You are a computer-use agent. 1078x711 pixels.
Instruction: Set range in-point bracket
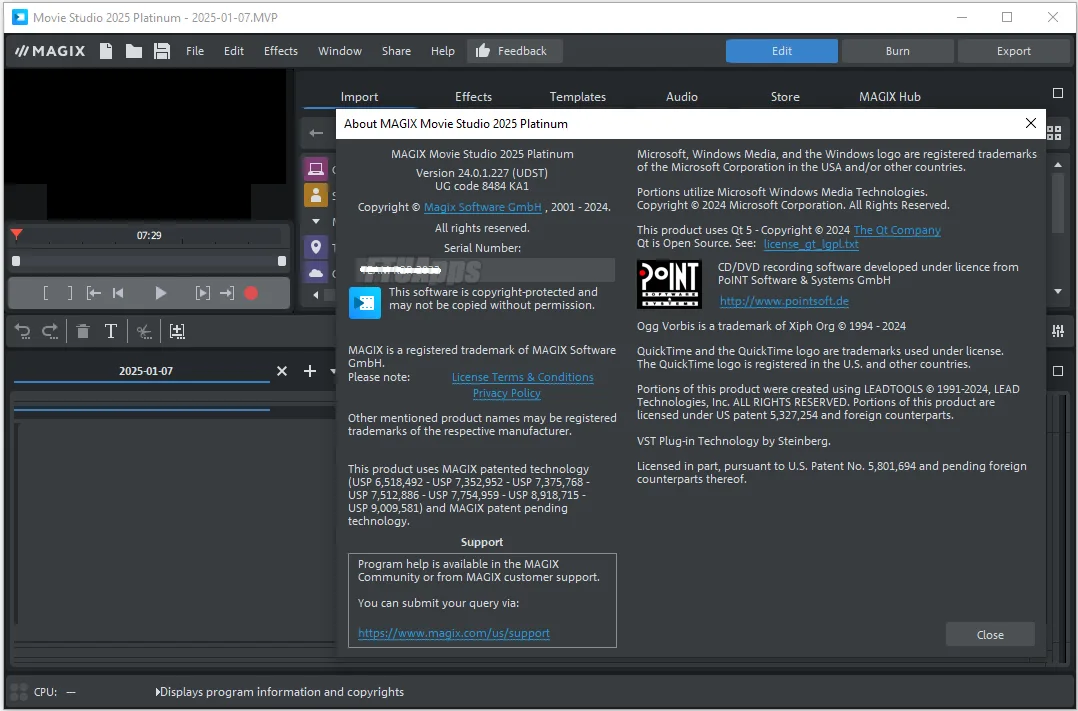[x=45, y=294]
